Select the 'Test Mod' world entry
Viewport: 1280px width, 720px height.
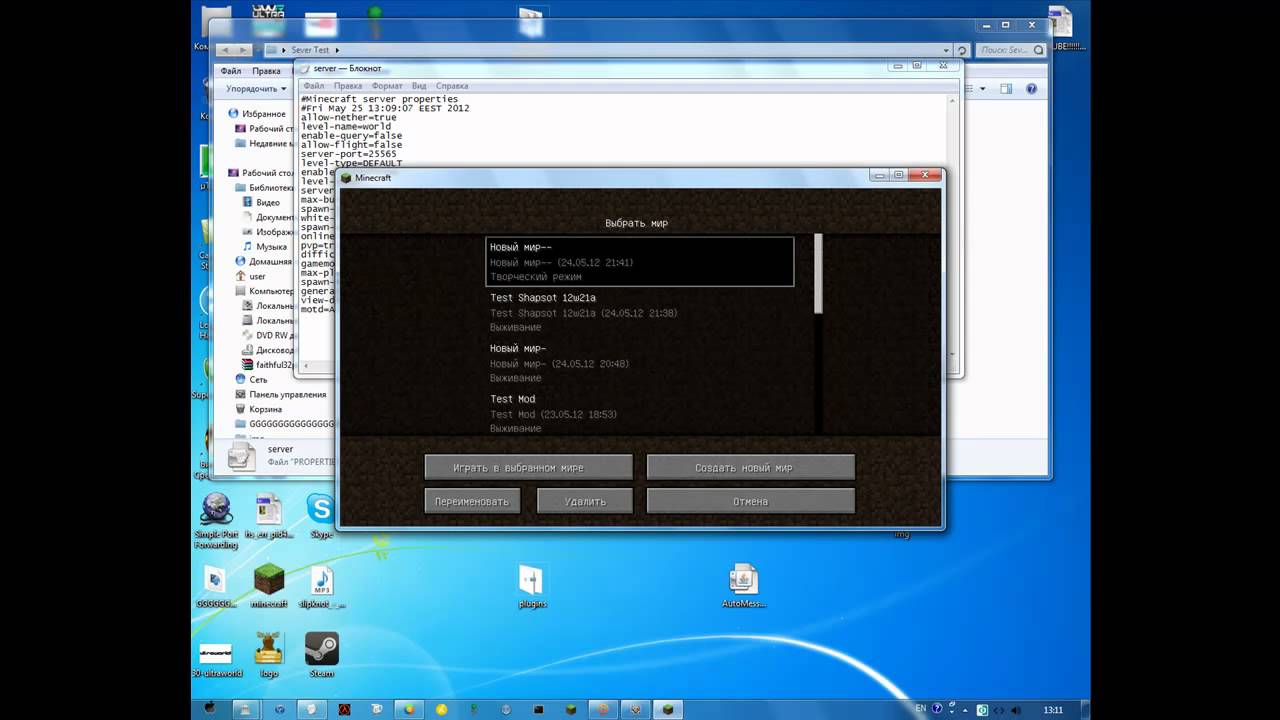[640, 413]
